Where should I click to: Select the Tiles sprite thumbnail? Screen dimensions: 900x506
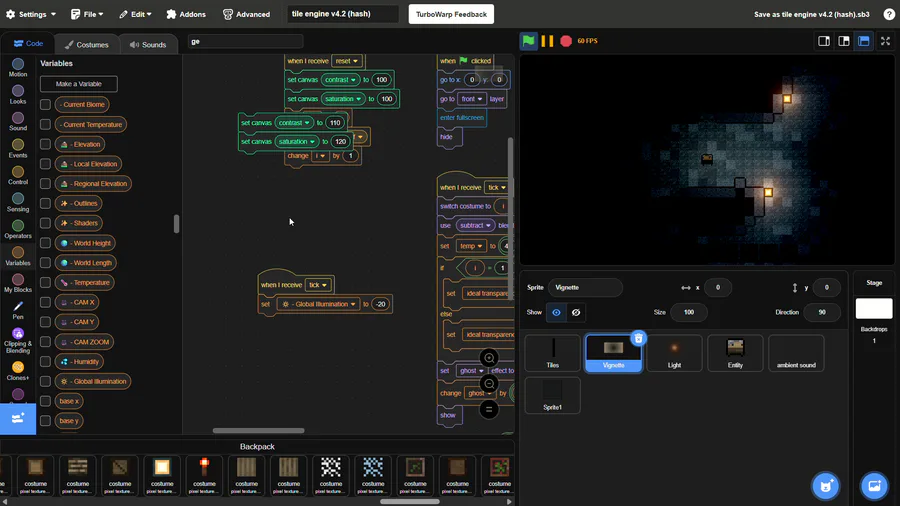coord(553,353)
